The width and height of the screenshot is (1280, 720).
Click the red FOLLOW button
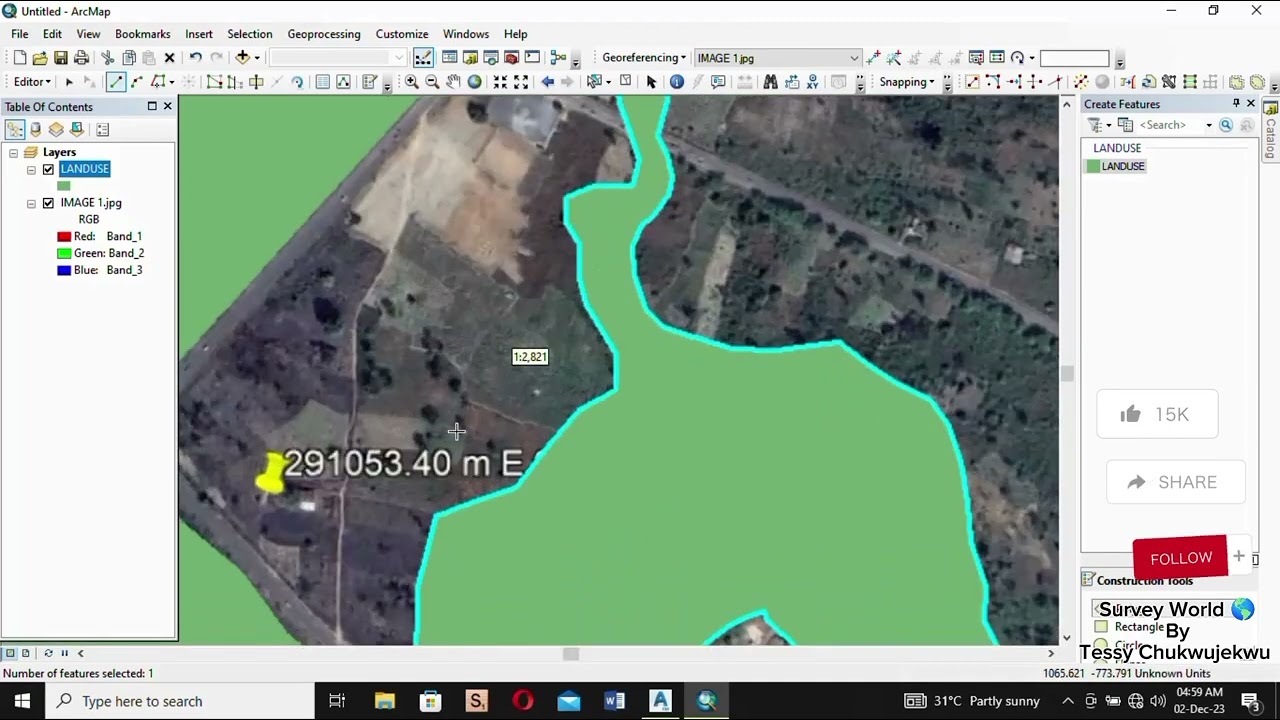(x=1180, y=558)
